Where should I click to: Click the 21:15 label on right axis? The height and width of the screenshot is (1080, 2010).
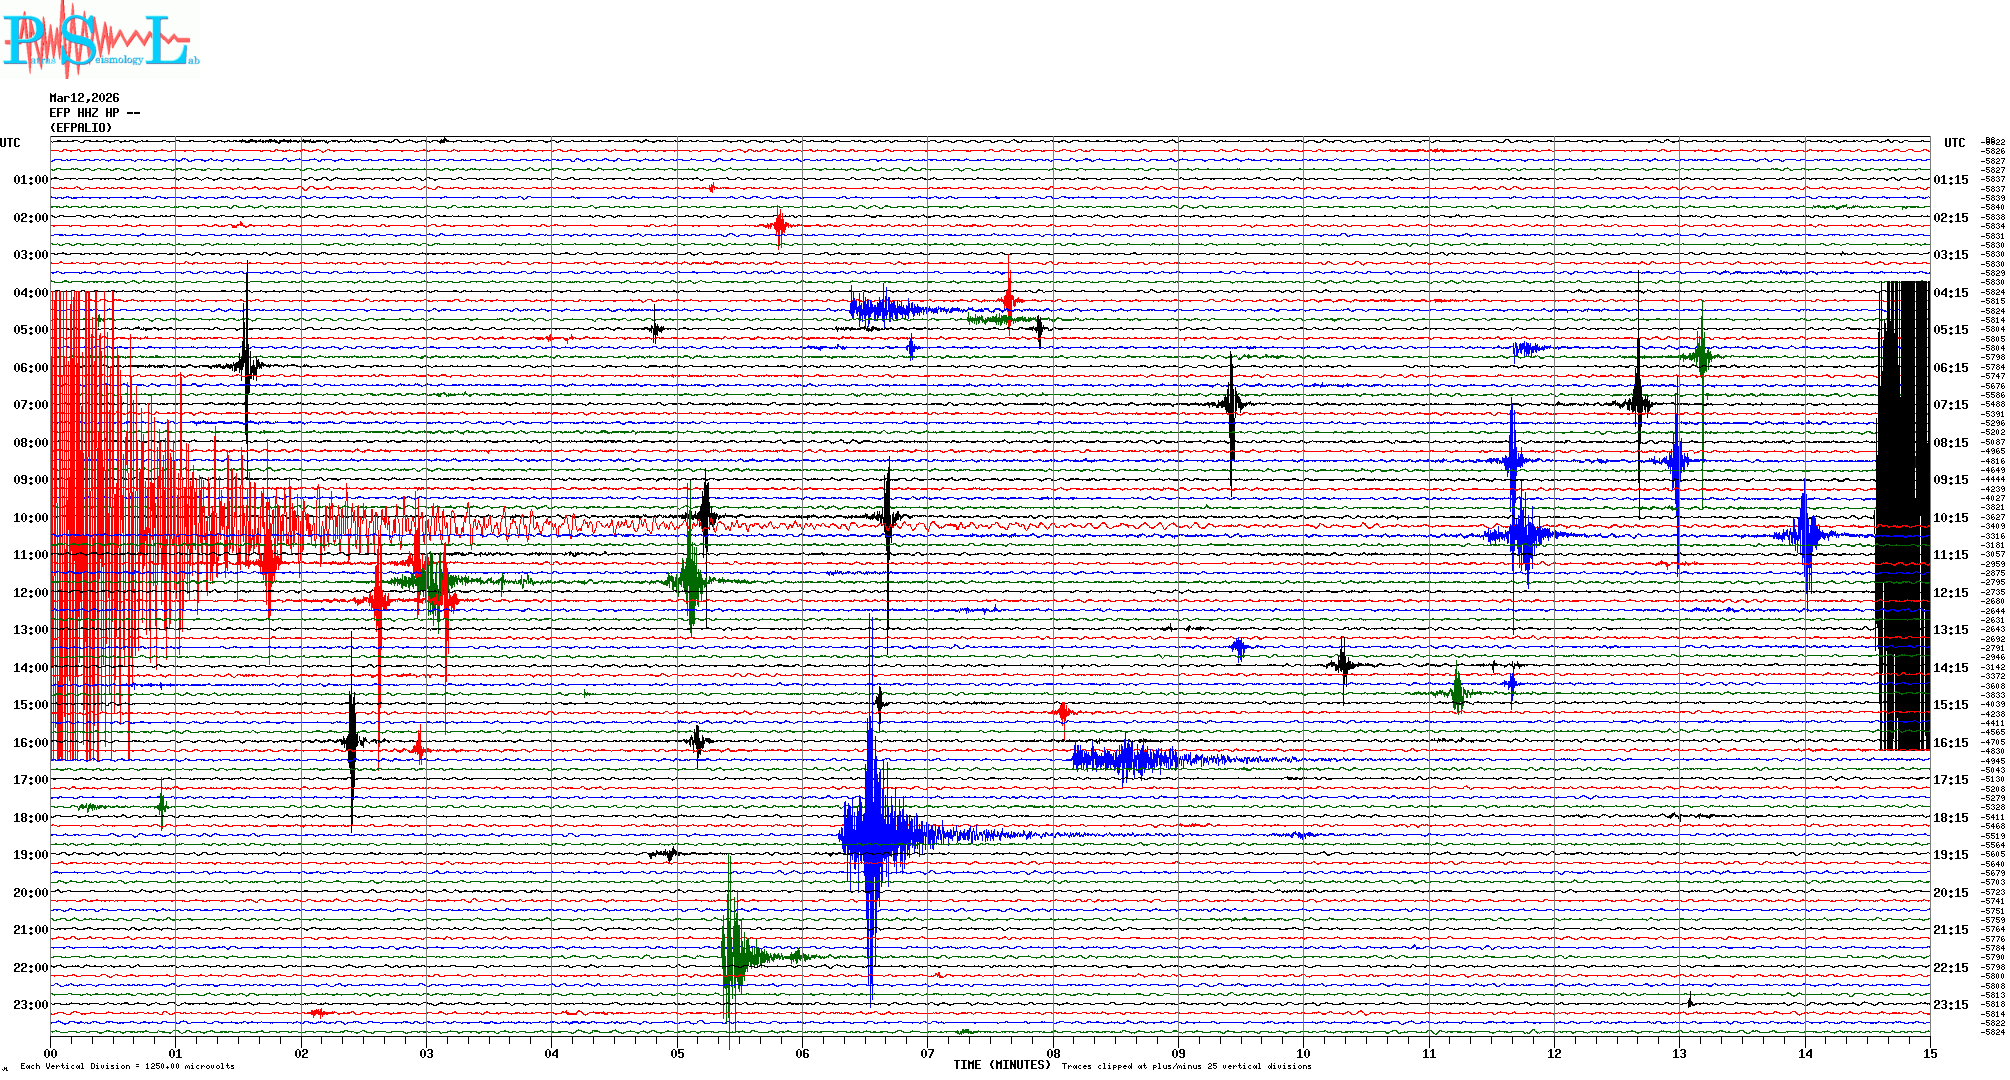1950,930
